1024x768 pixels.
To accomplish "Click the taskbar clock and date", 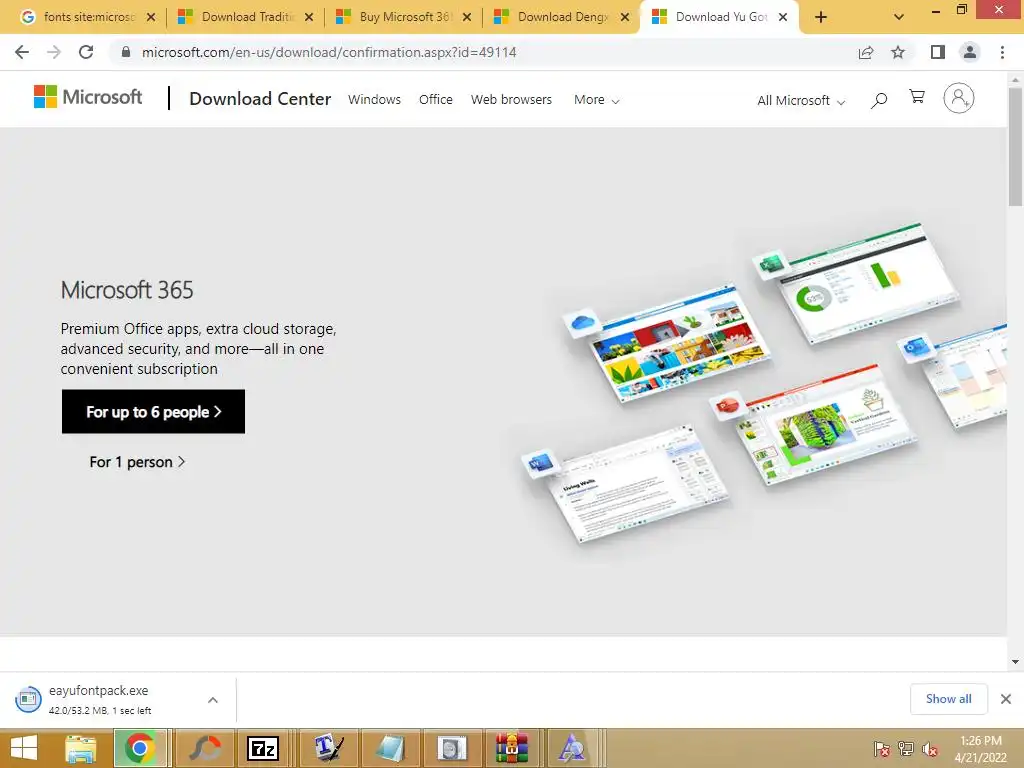I will point(980,749).
